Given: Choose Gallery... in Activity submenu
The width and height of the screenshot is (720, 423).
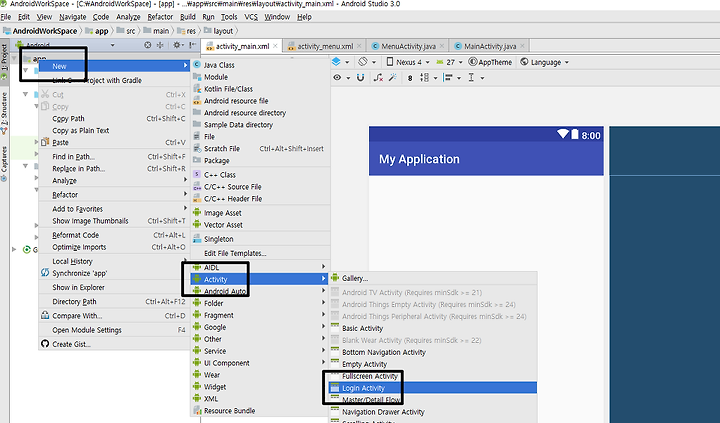Looking at the screenshot, I should tap(433, 278).
